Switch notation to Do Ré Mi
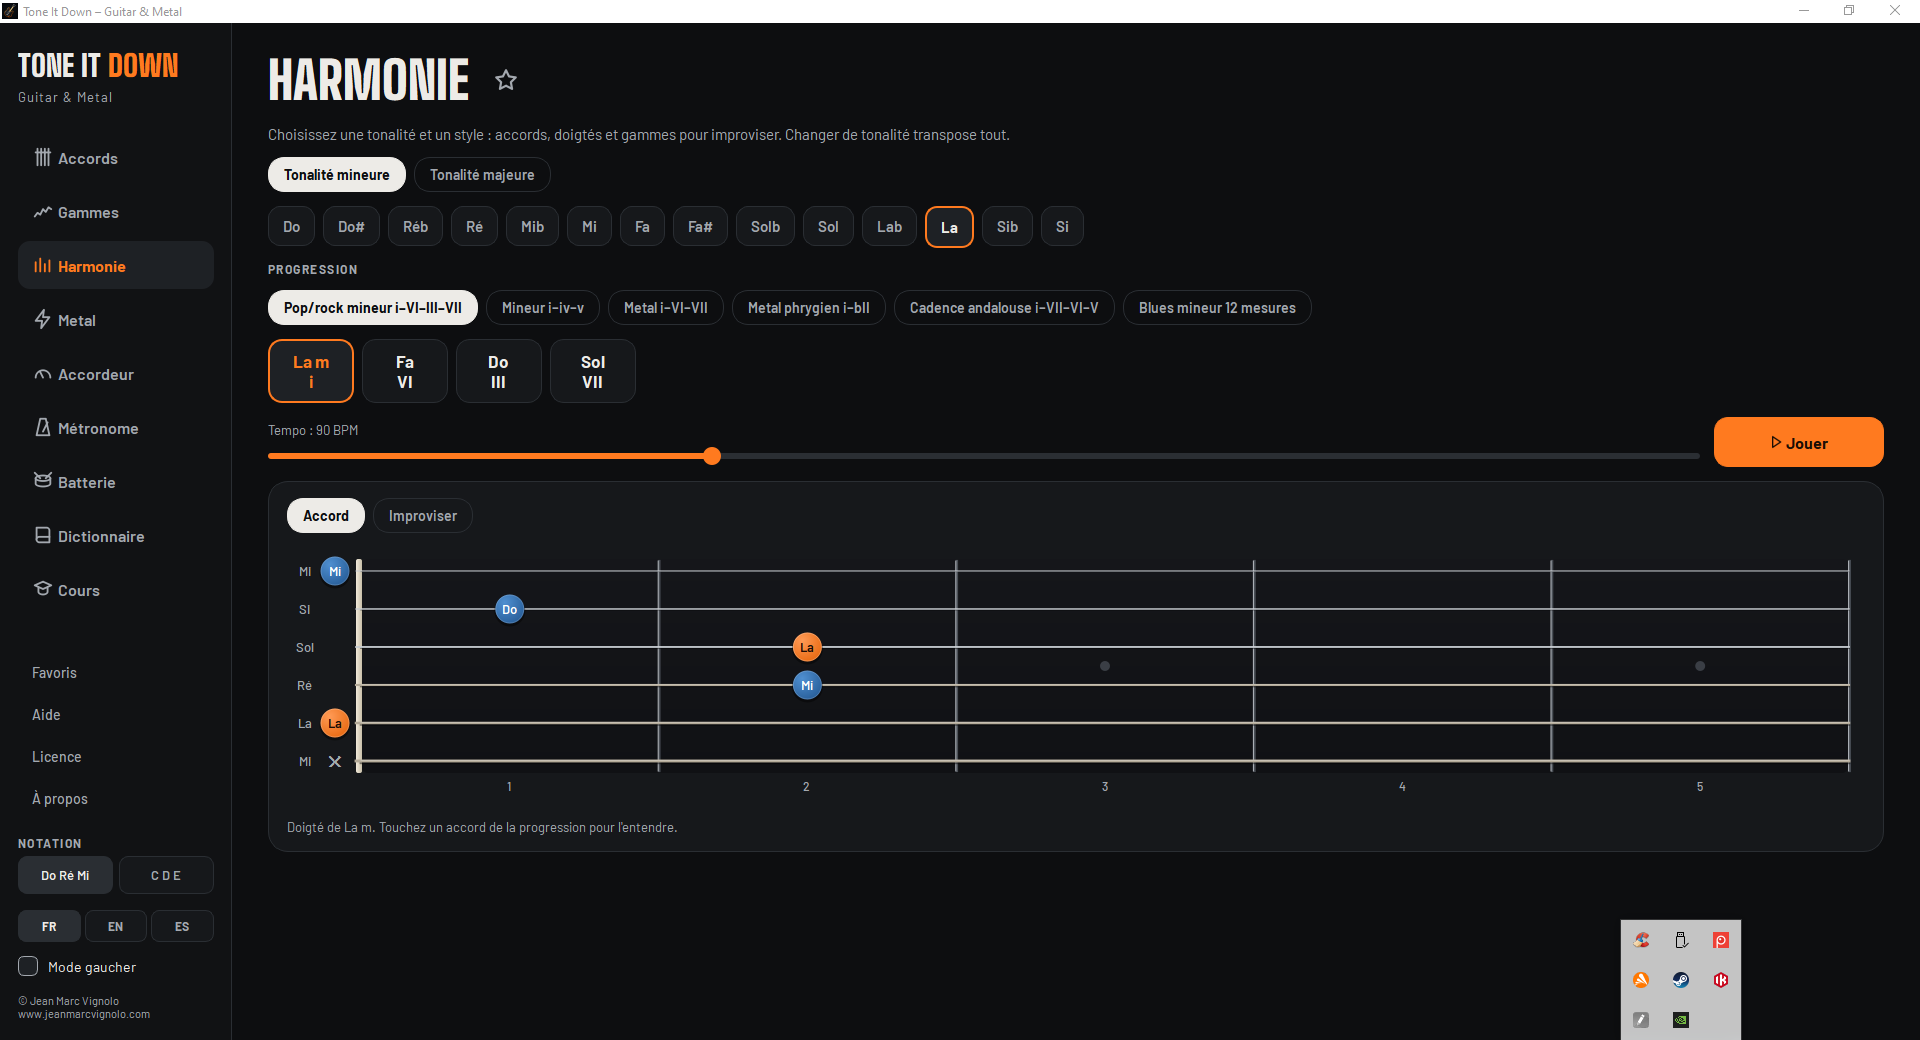The width and height of the screenshot is (1920, 1040). pos(65,875)
